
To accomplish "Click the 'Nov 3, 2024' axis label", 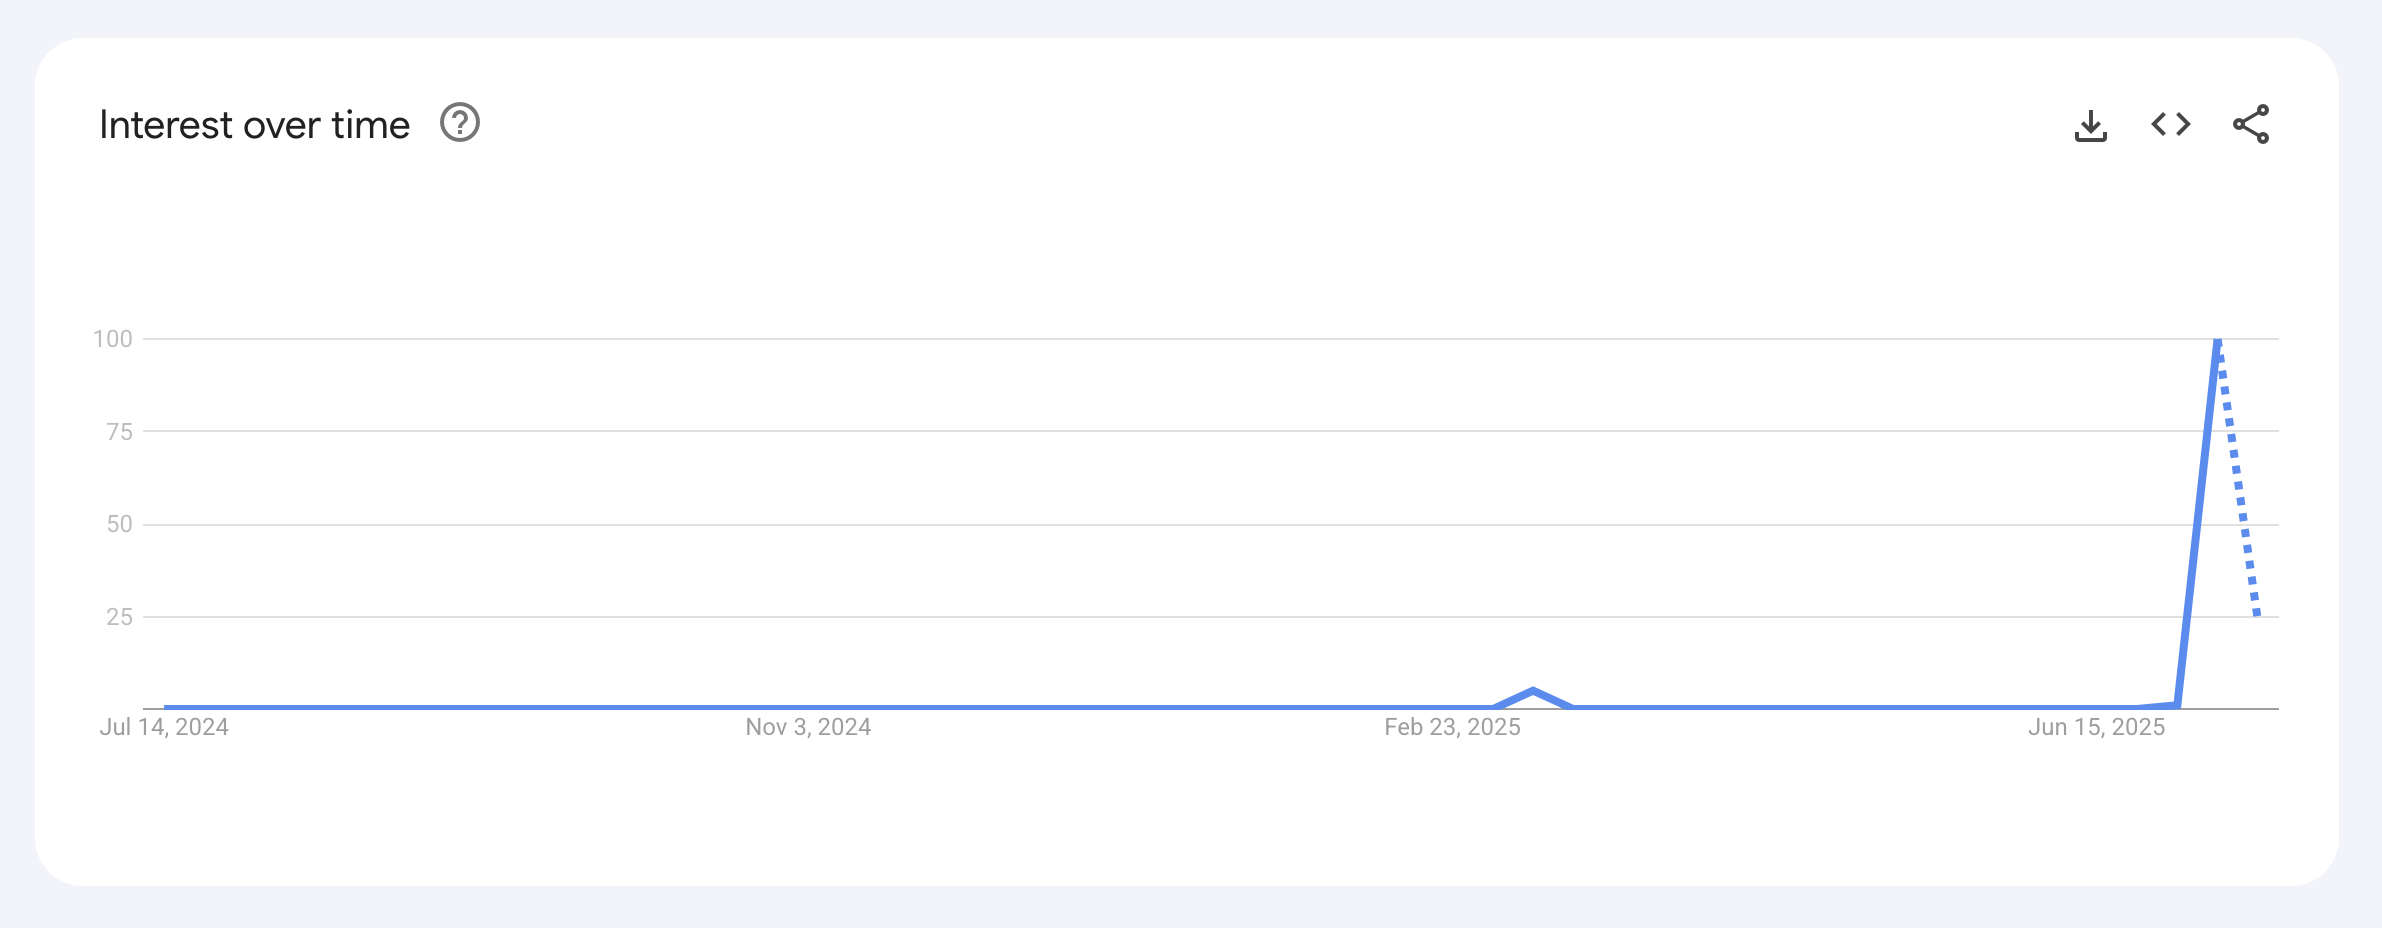I will [x=808, y=727].
